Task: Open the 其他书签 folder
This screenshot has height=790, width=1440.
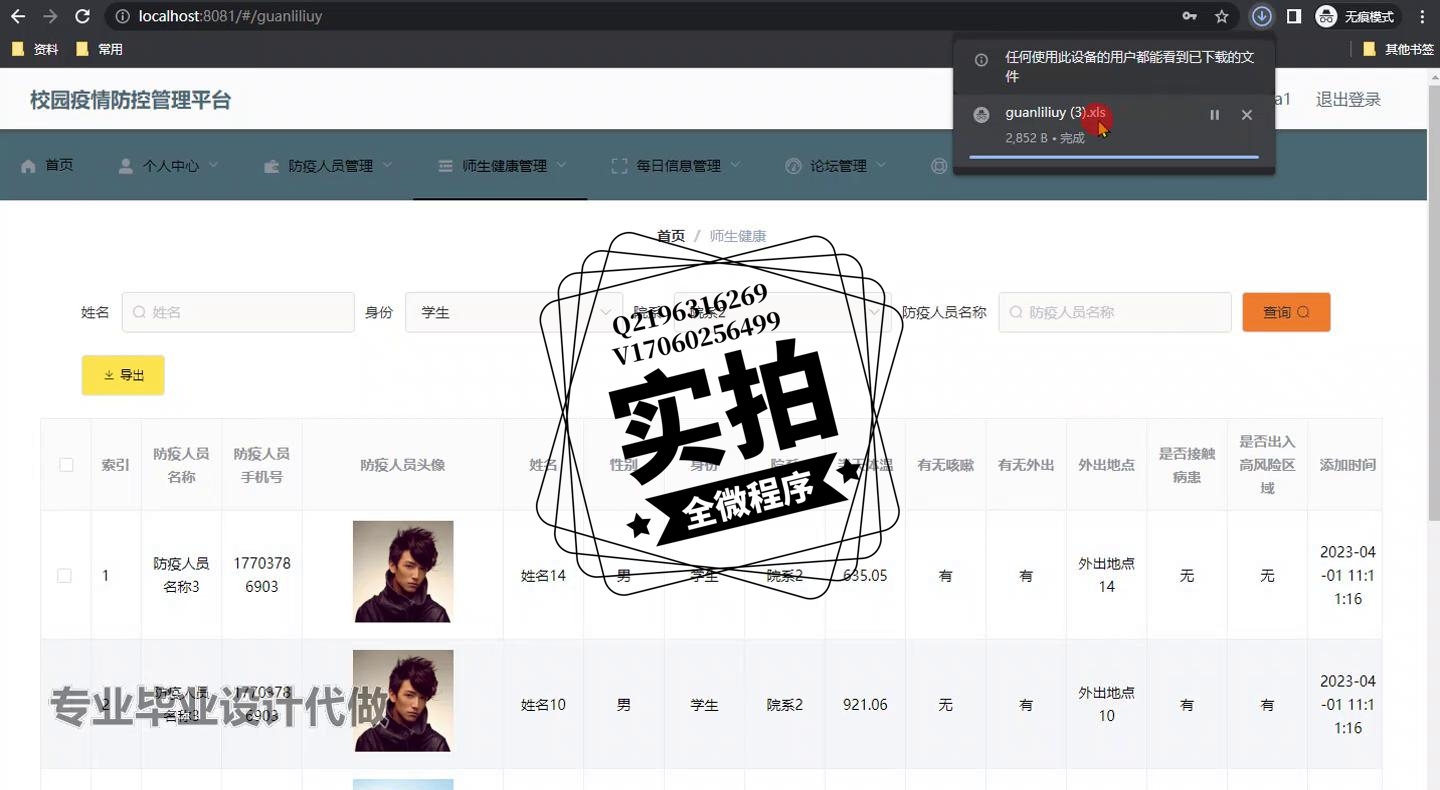Action: tap(1399, 49)
